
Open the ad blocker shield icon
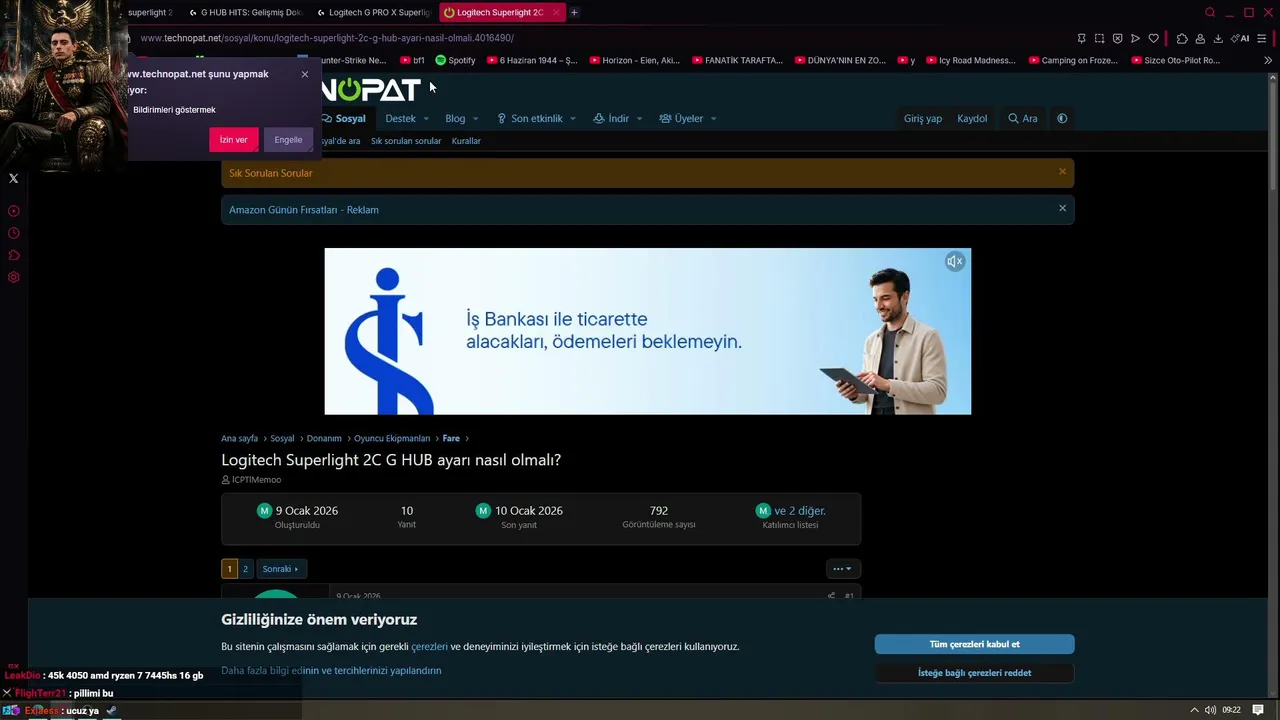[x=1117, y=38]
